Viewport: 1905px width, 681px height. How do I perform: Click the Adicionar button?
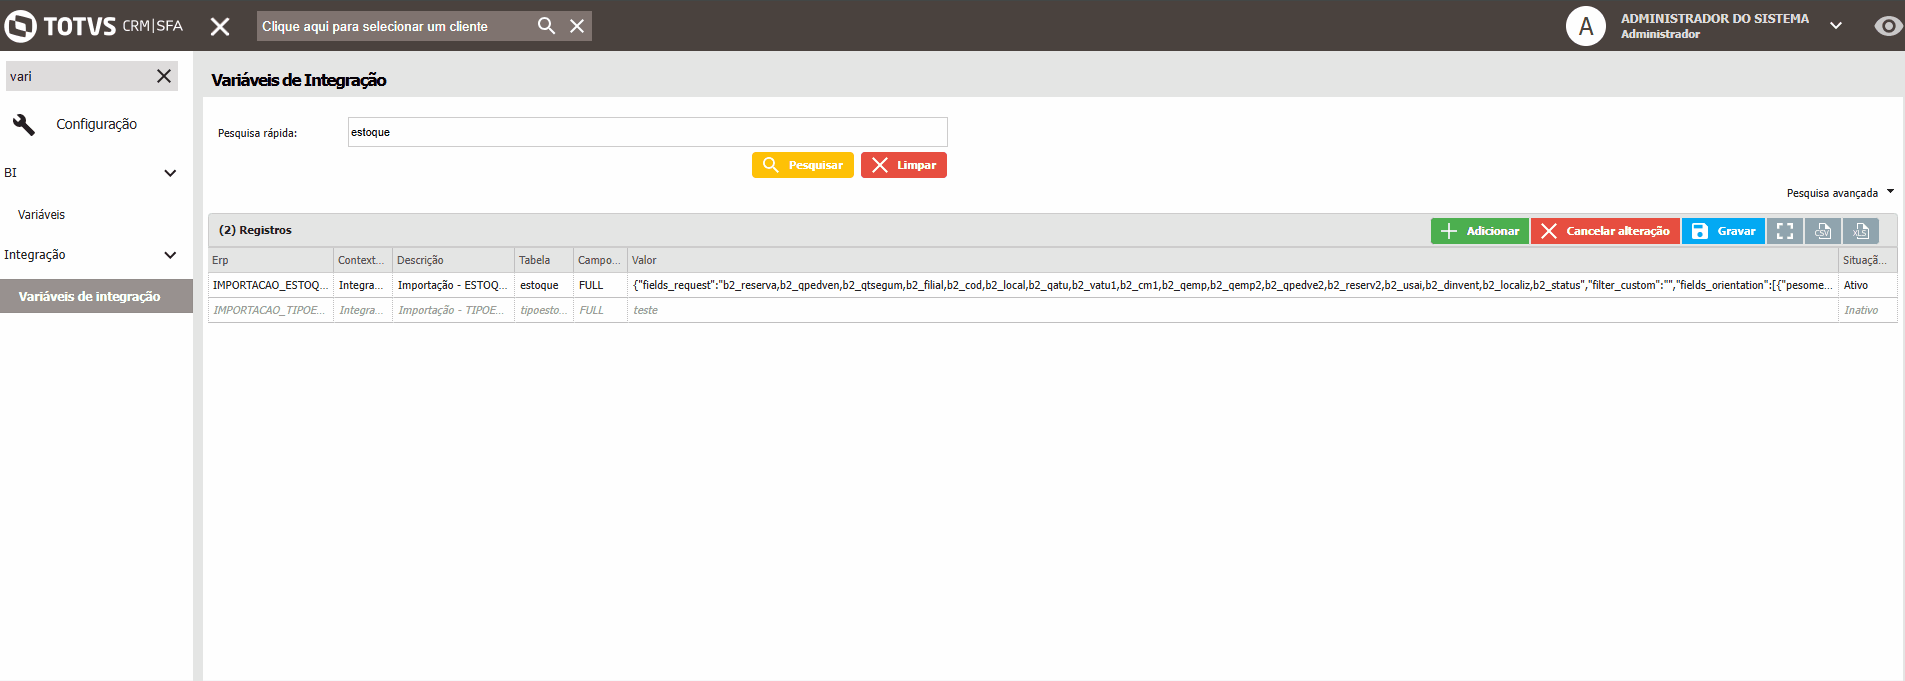tap(1479, 231)
